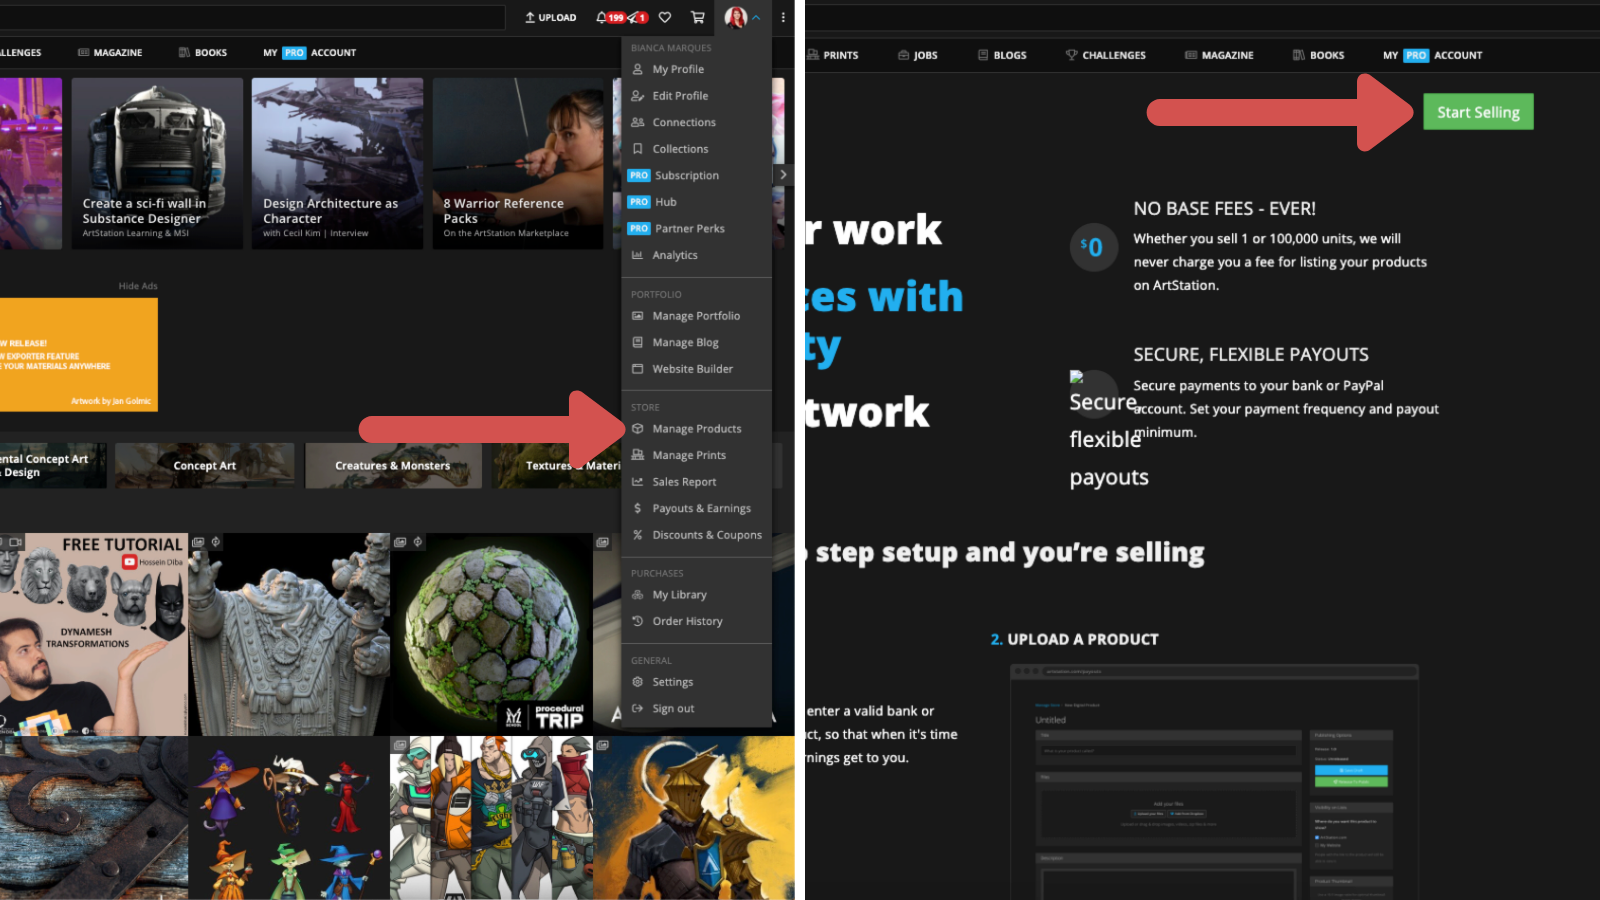Click the UPLOAD button in the top bar
1600x900 pixels.
[x=550, y=17]
